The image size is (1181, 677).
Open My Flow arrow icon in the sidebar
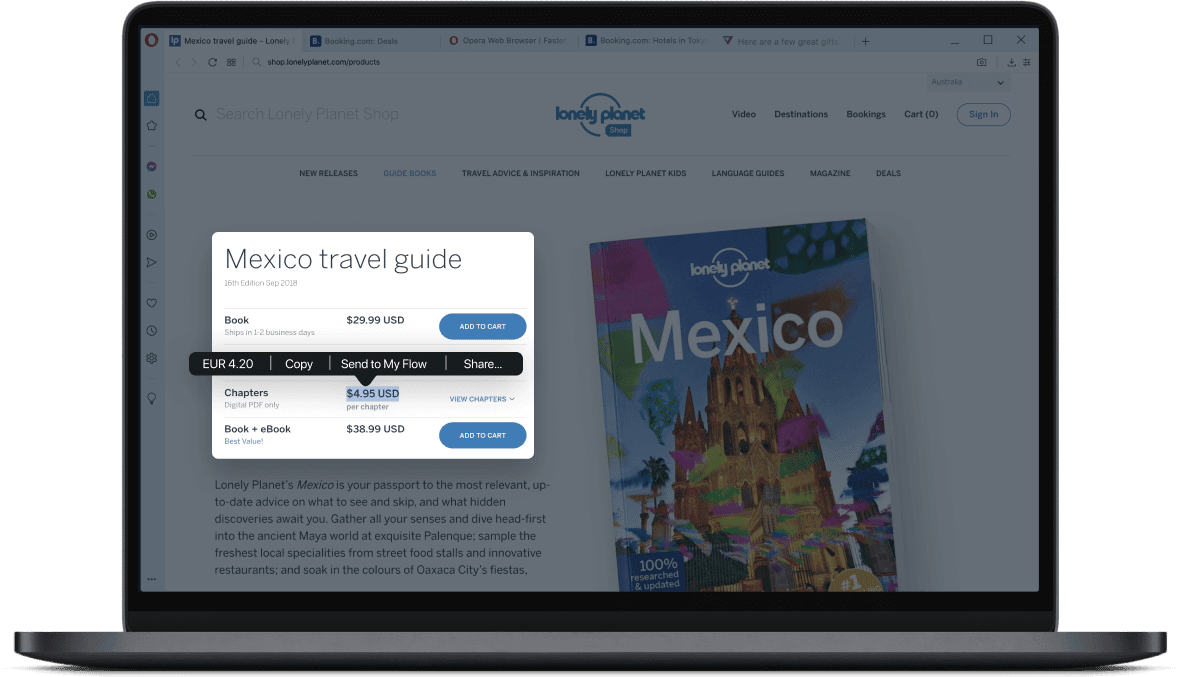[x=151, y=262]
